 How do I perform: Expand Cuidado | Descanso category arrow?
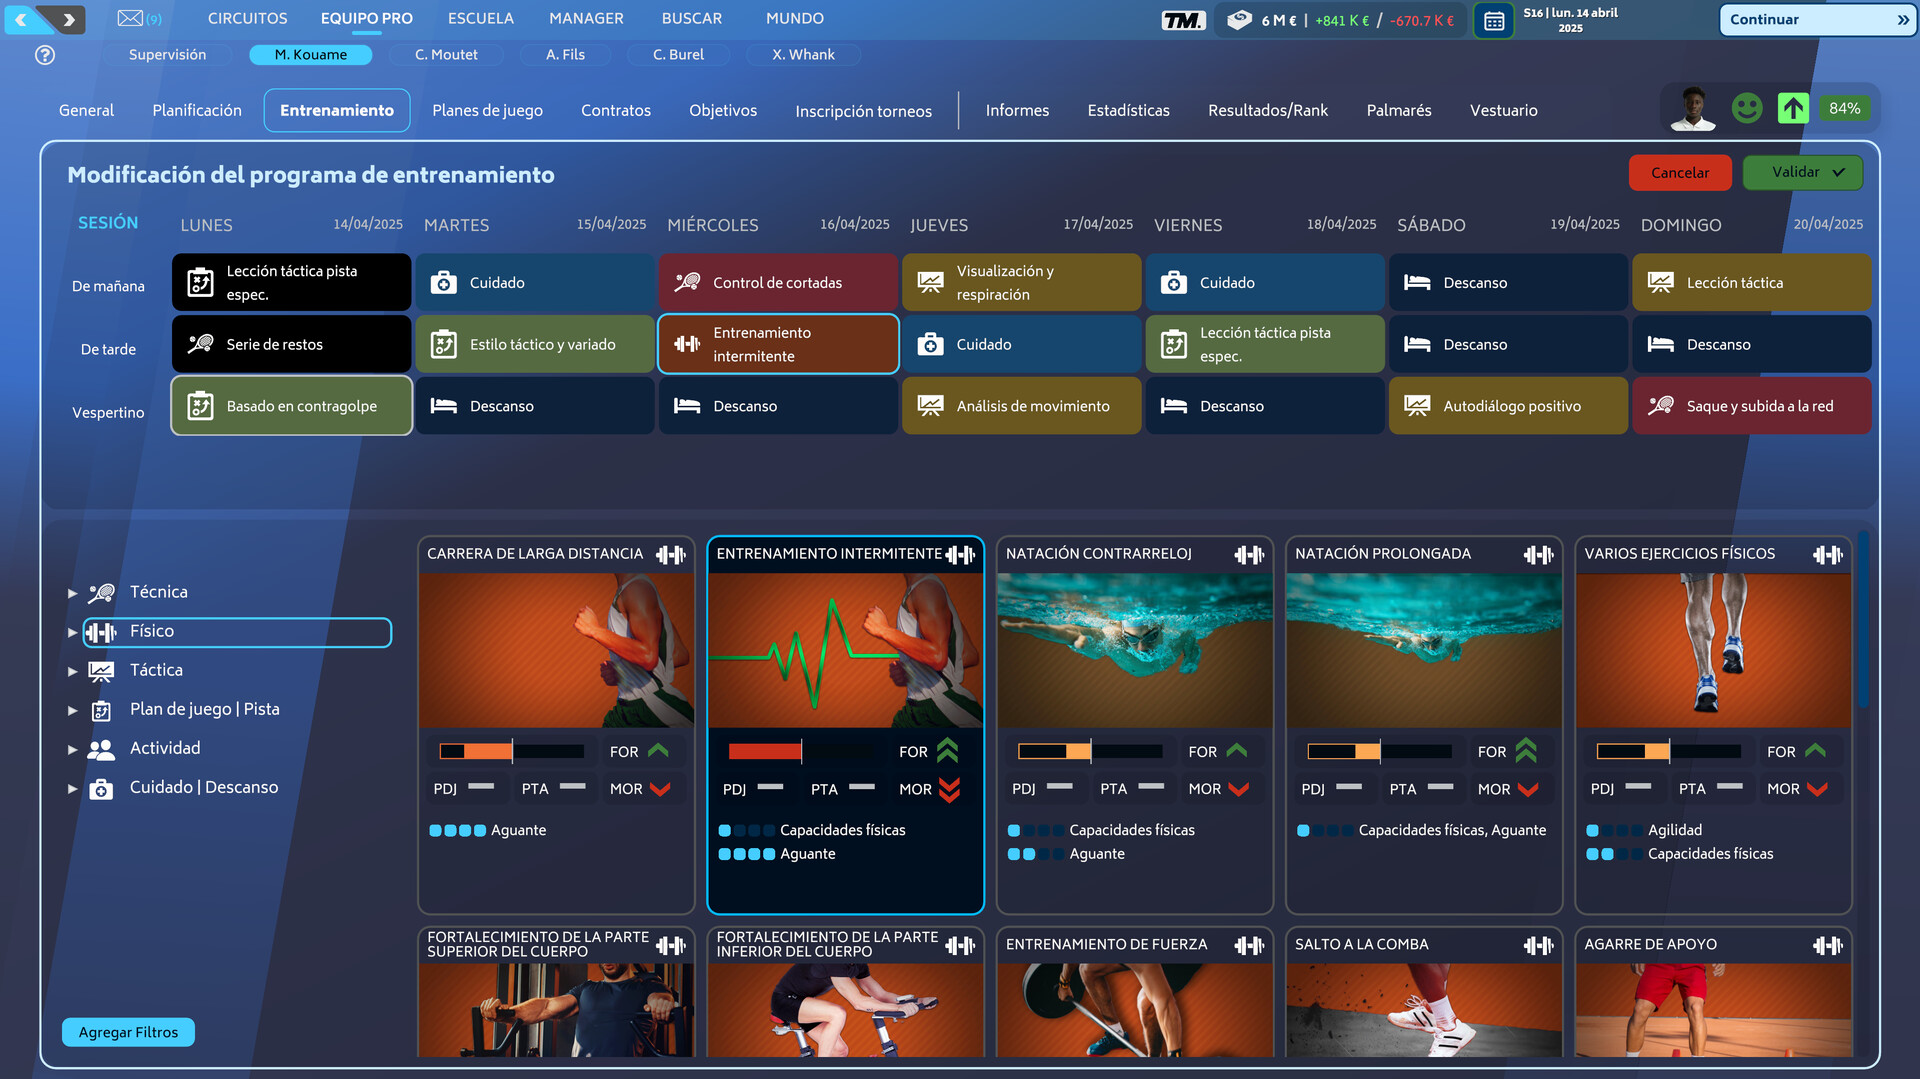pyautogui.click(x=72, y=789)
